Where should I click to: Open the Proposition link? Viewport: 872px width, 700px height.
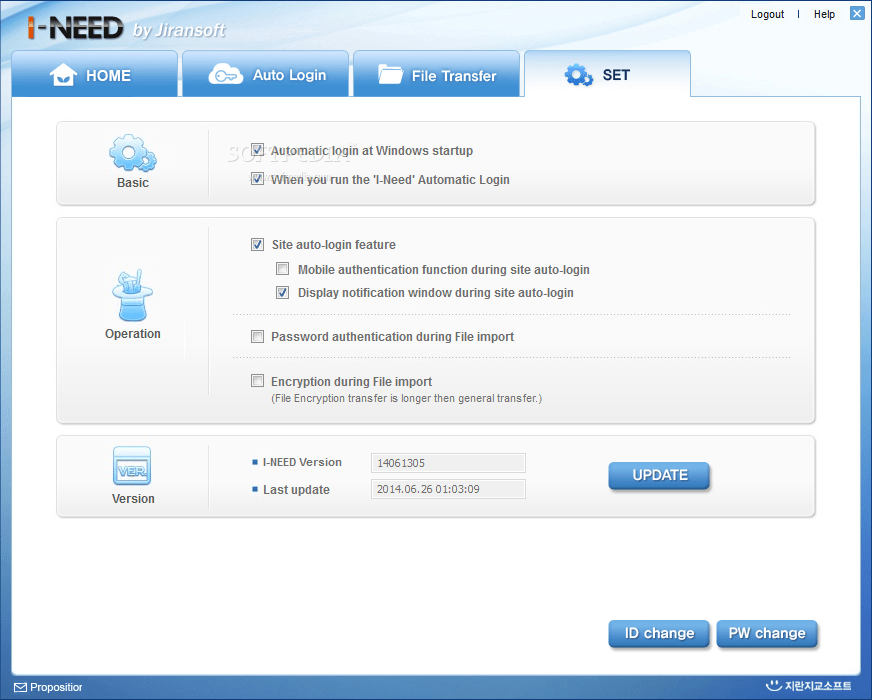point(56,687)
